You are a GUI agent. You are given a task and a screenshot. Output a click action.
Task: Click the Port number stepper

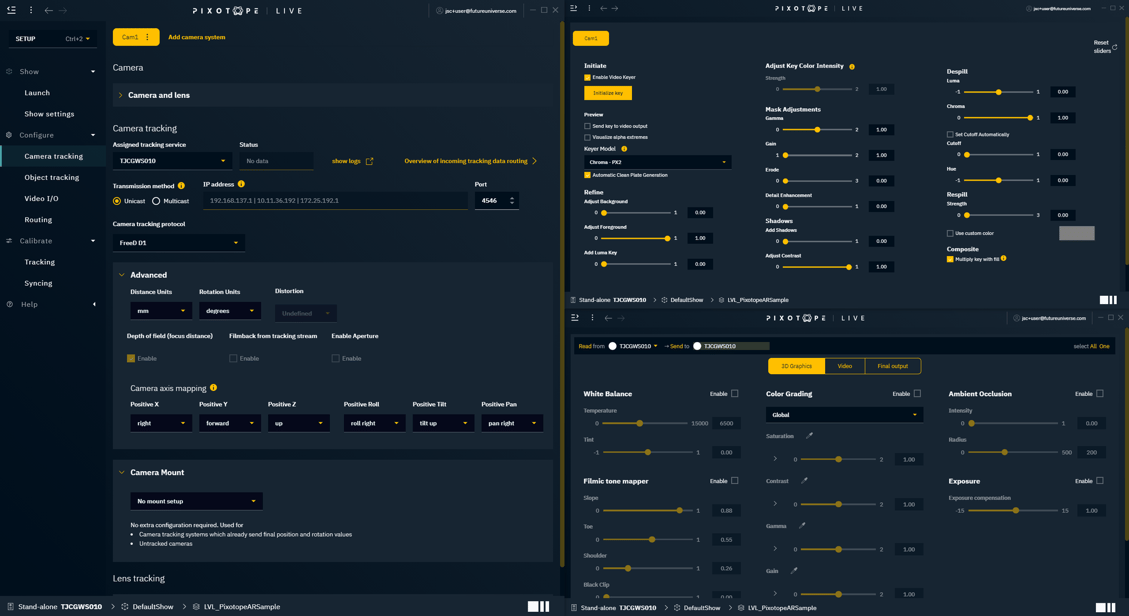pyautogui.click(x=512, y=201)
